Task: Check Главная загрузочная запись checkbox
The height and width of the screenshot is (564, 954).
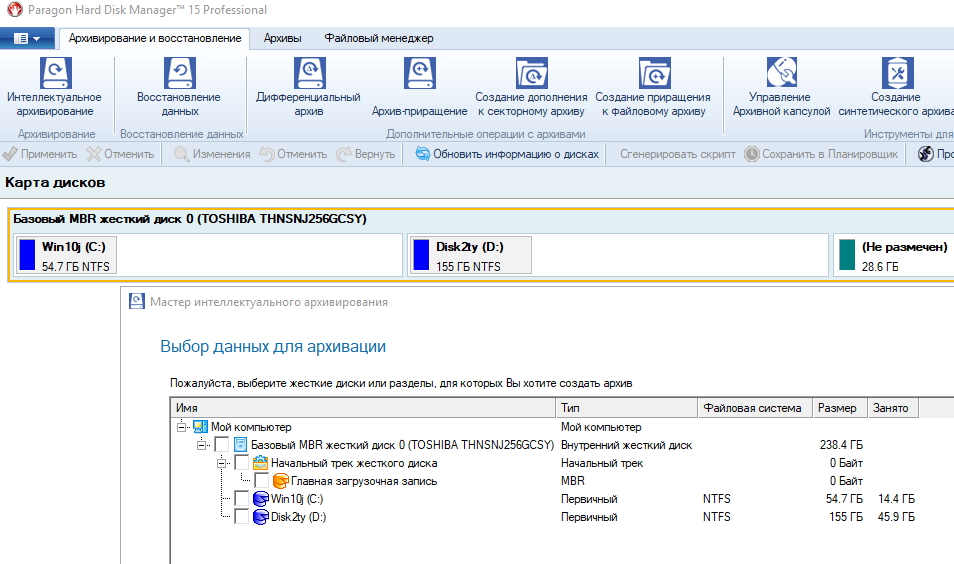Action: click(262, 481)
